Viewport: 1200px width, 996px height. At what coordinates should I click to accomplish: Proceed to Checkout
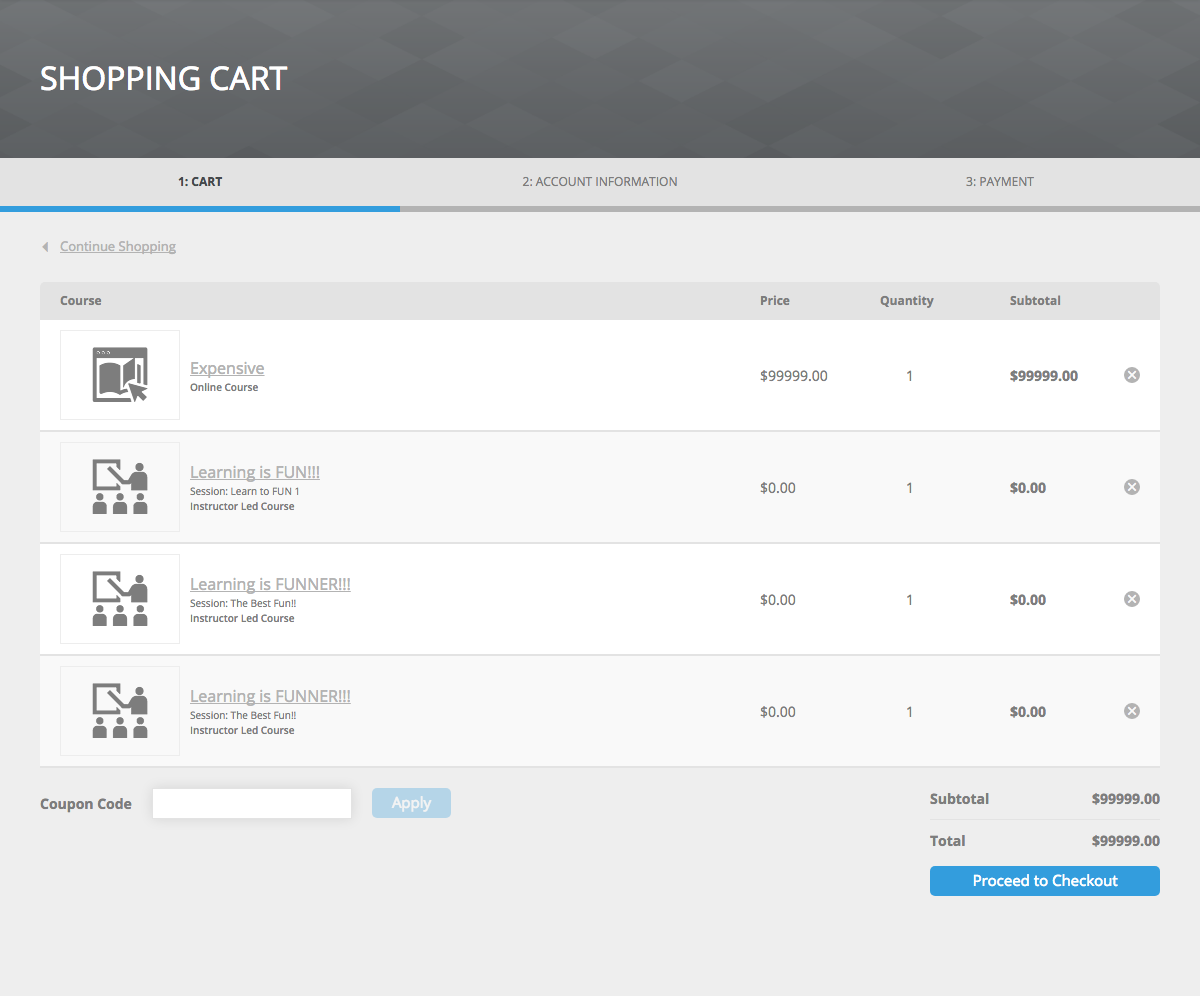(1045, 881)
